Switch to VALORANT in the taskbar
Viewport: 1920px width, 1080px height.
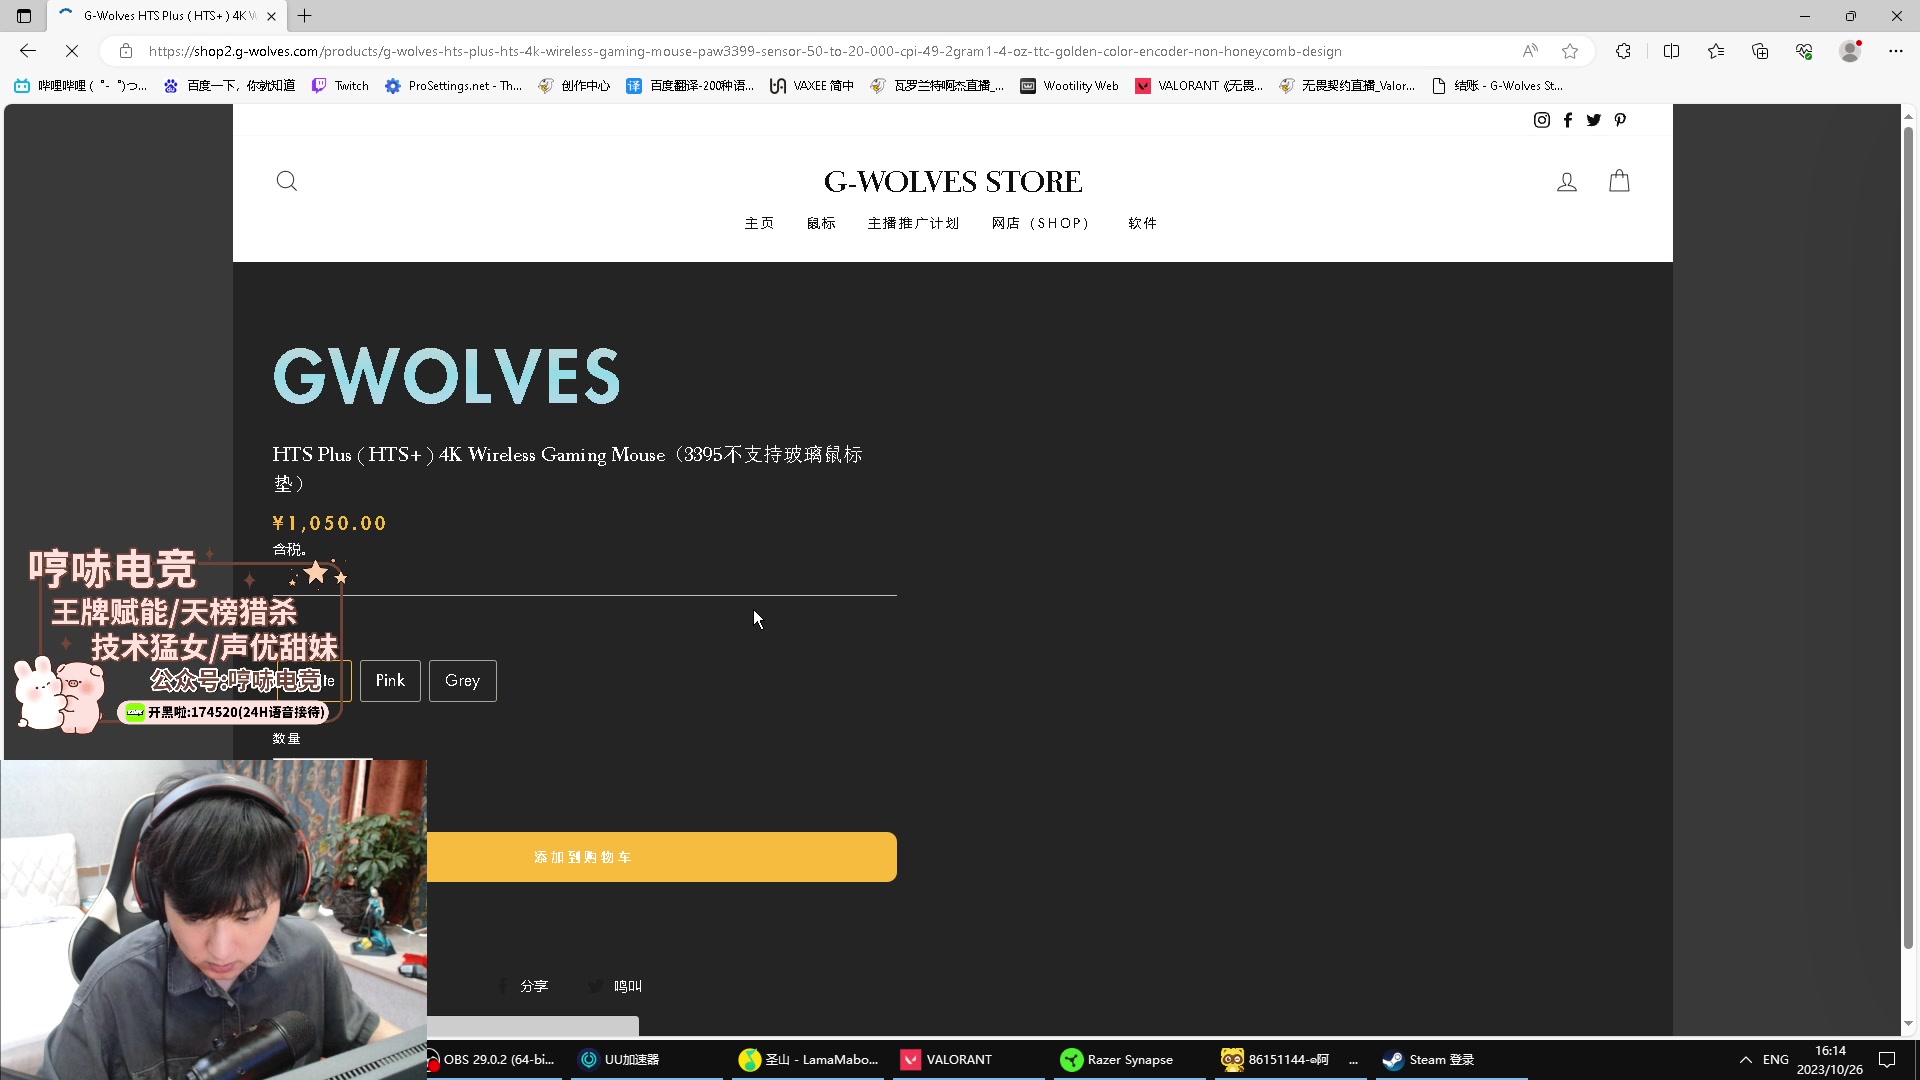(947, 1060)
